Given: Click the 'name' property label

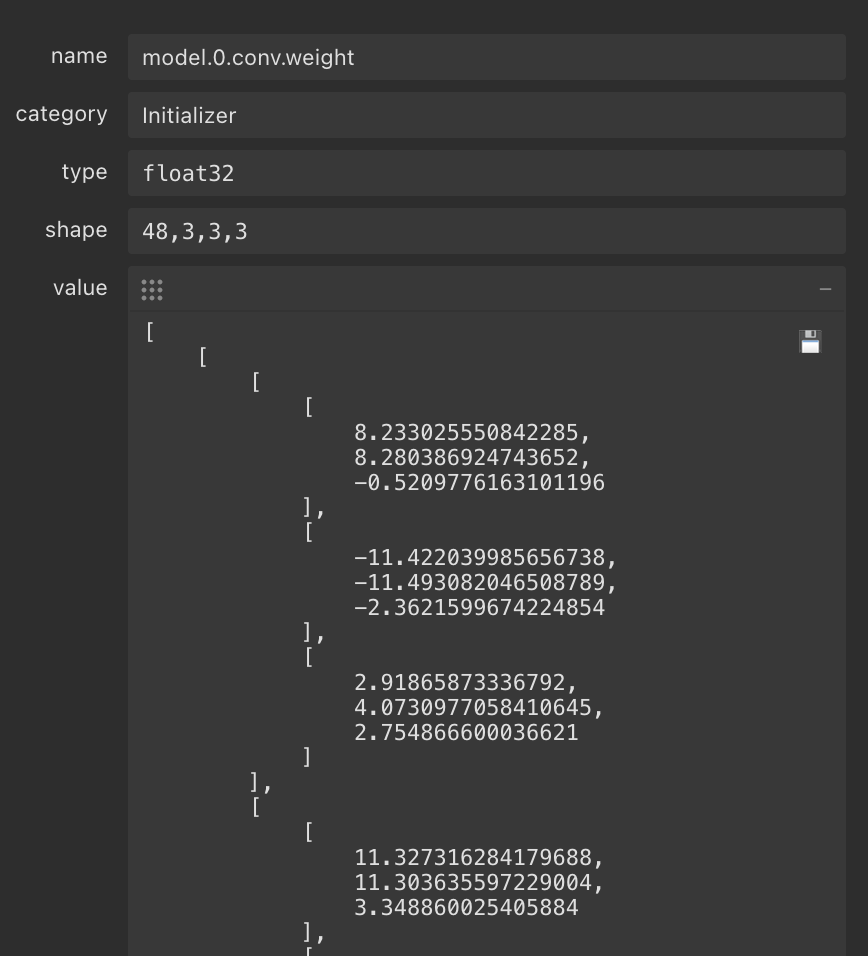Looking at the screenshot, I should [79, 57].
